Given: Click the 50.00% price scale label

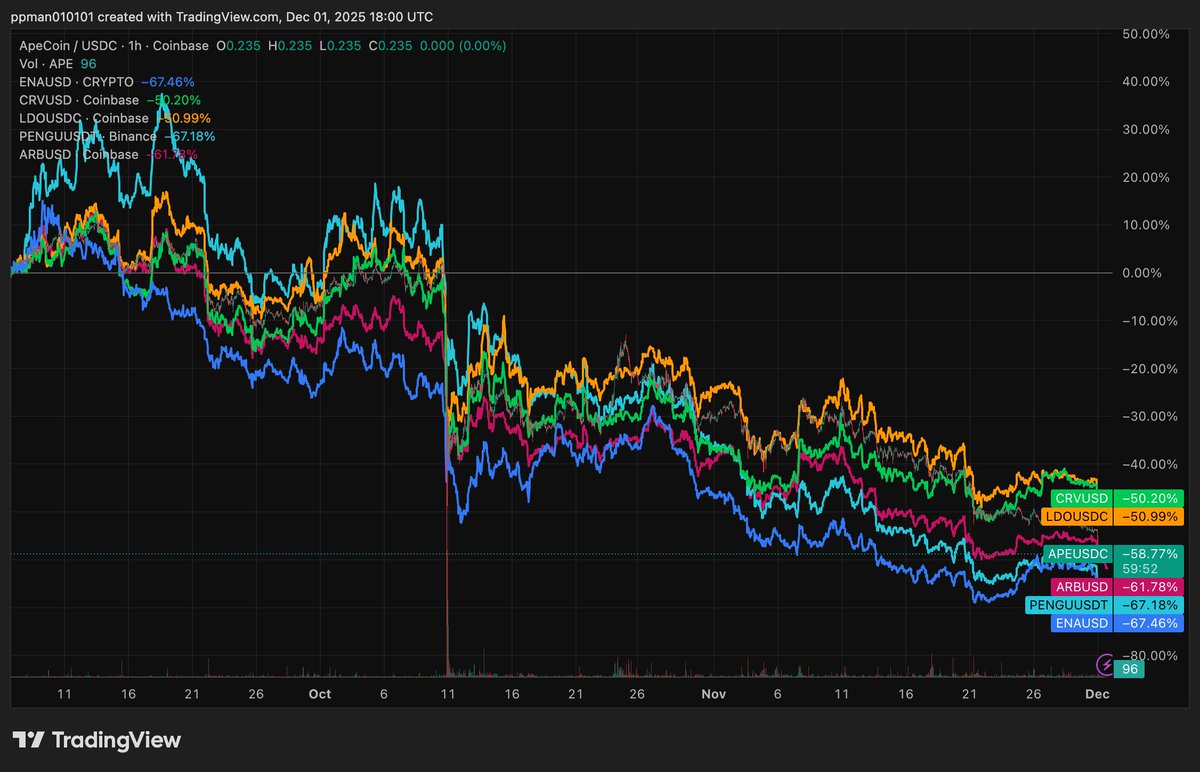Looking at the screenshot, I should (1148, 34).
